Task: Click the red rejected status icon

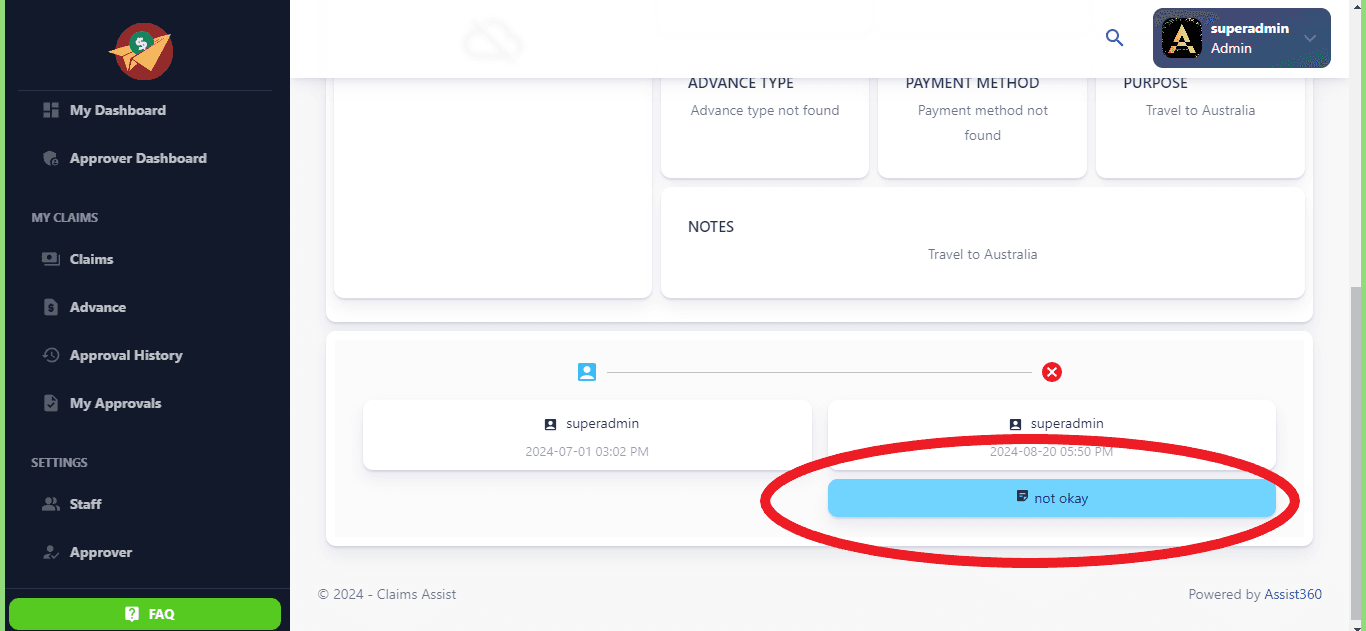Action: 1052,372
